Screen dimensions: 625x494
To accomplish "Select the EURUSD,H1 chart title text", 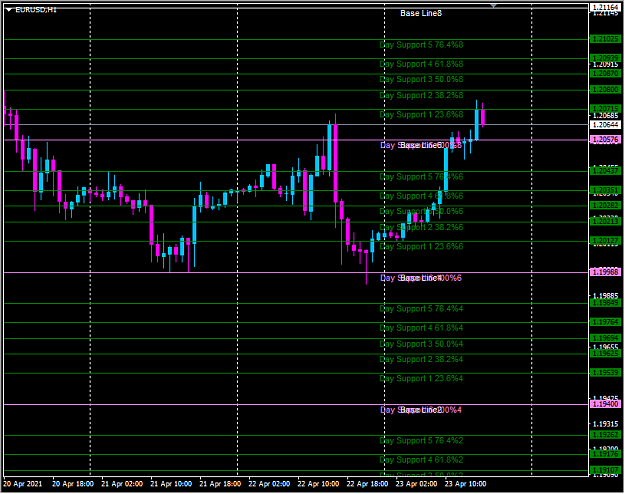I will pos(36,10).
